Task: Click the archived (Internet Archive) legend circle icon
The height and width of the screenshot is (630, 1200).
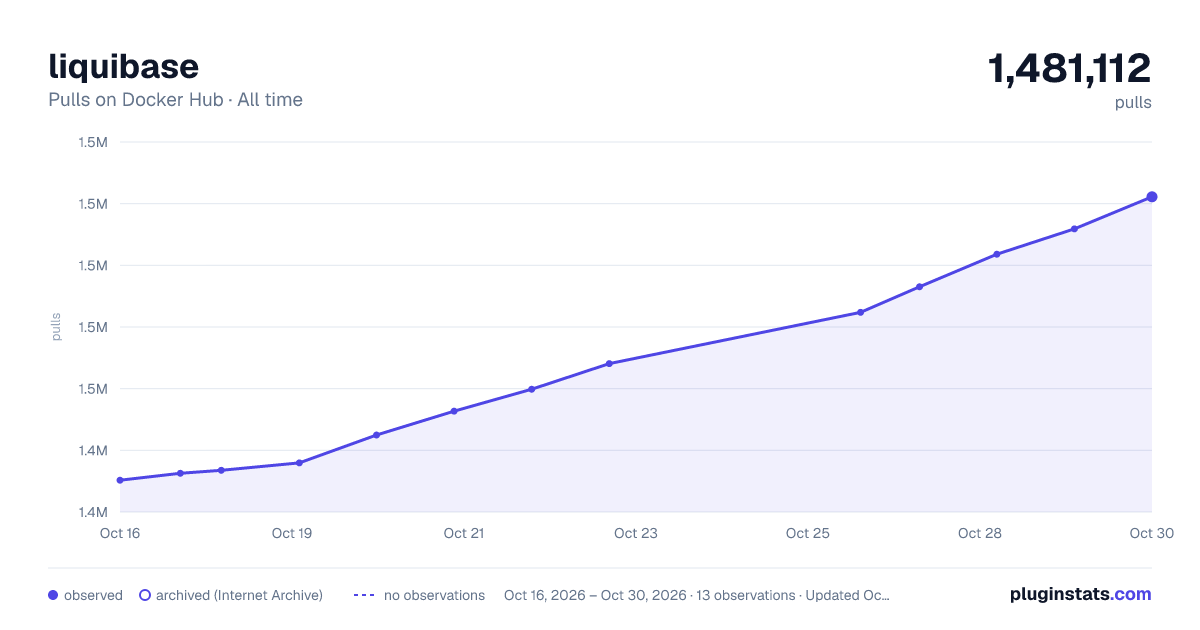Action: (x=145, y=595)
